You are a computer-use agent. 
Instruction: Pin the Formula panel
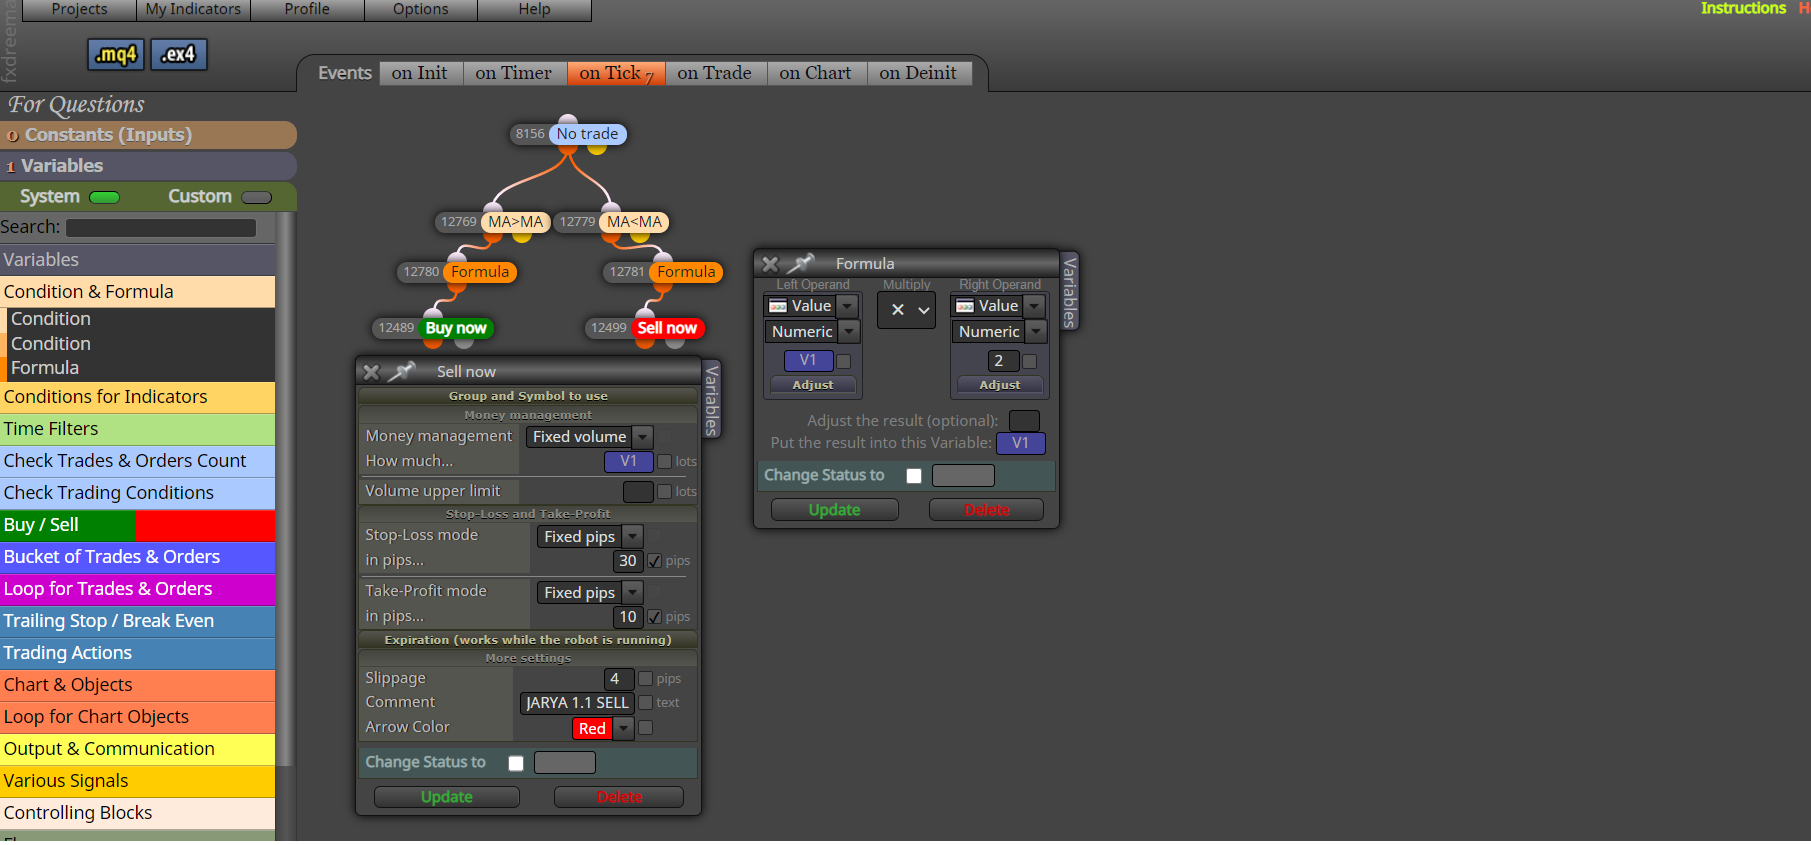pyautogui.click(x=801, y=264)
